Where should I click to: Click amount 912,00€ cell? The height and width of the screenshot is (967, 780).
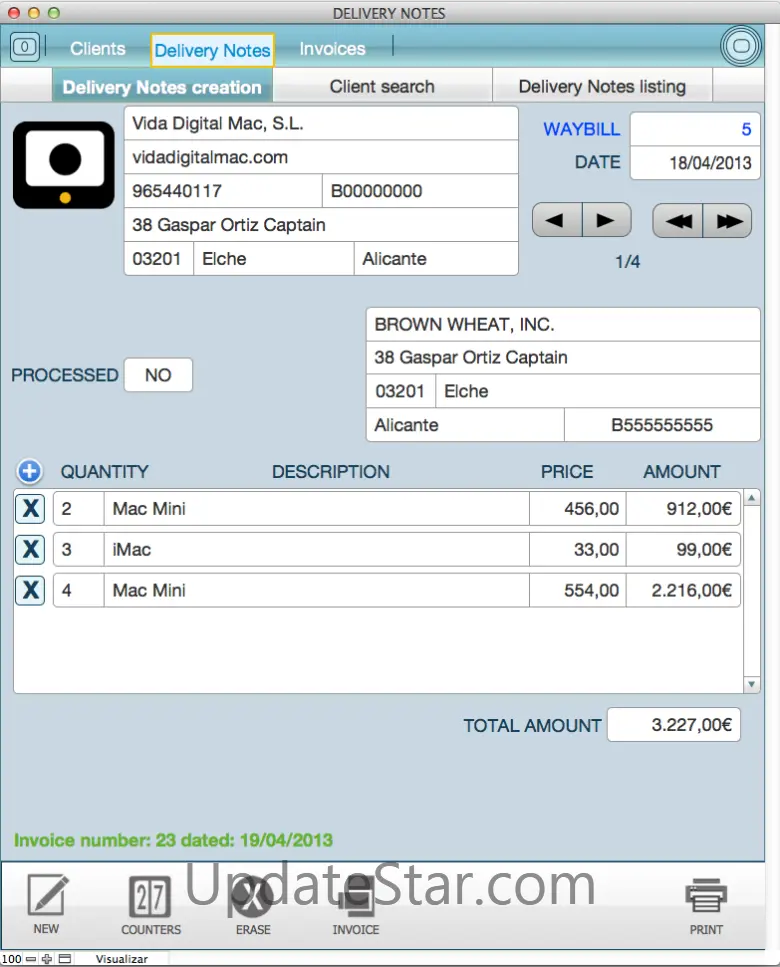(683, 509)
